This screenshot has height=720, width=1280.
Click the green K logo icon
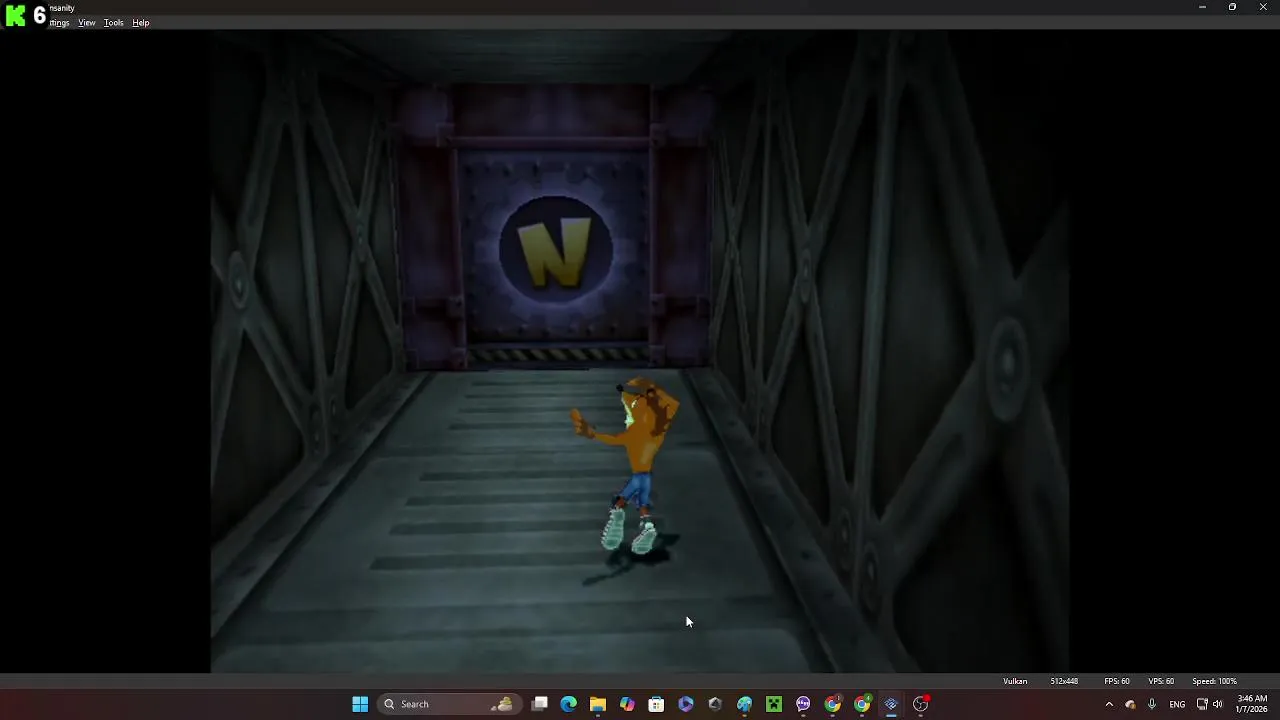click(x=15, y=15)
